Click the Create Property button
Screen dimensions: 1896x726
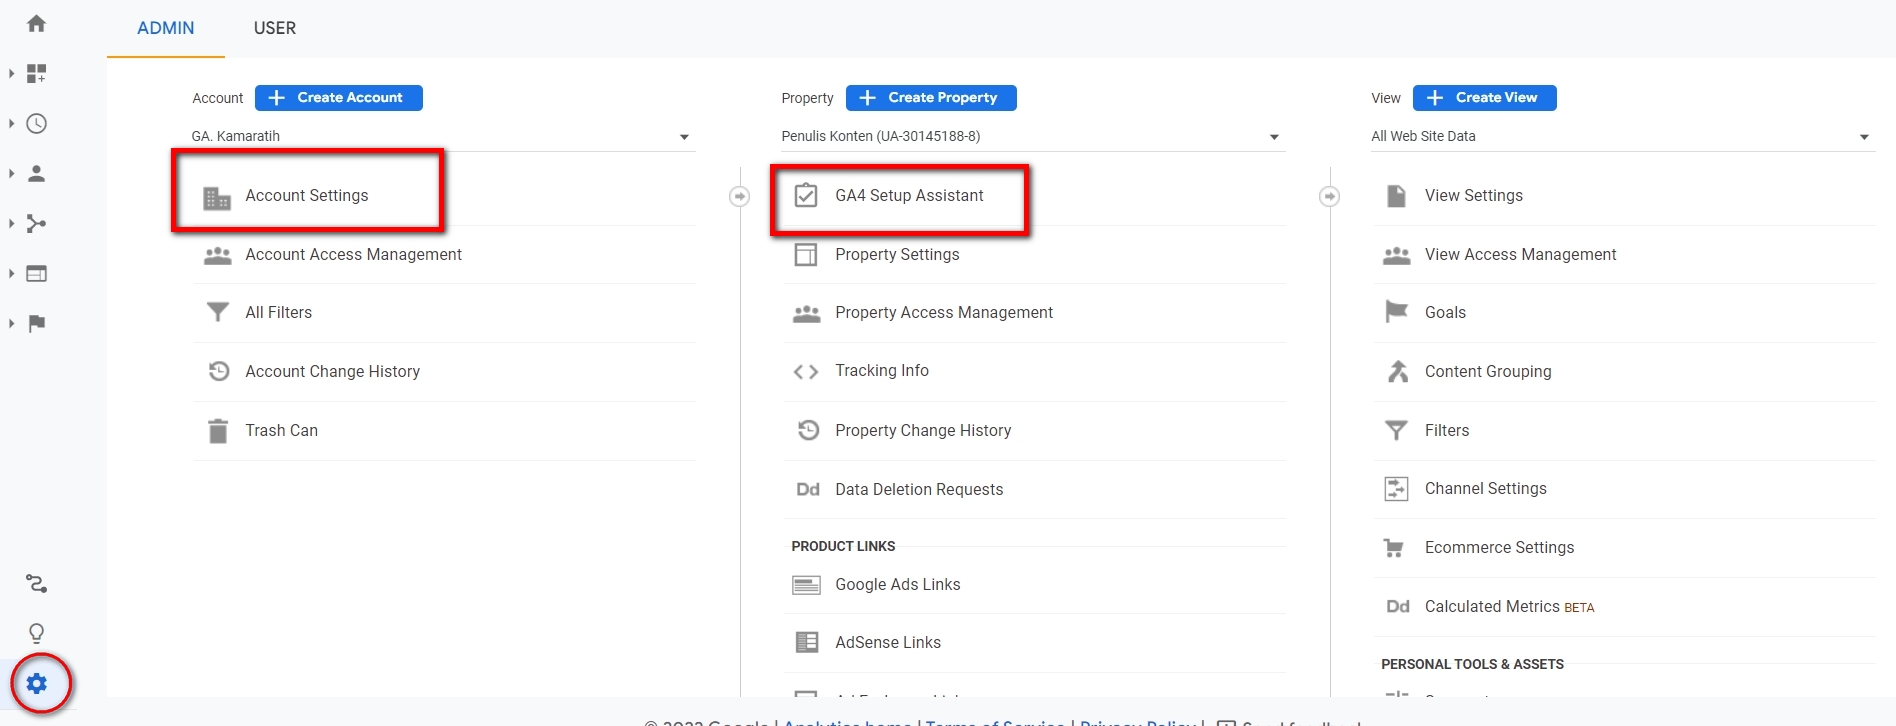[x=931, y=97]
